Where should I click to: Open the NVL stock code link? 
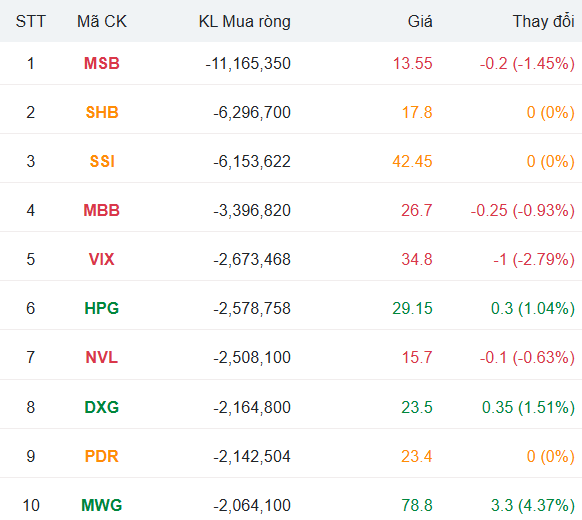[x=102, y=357]
